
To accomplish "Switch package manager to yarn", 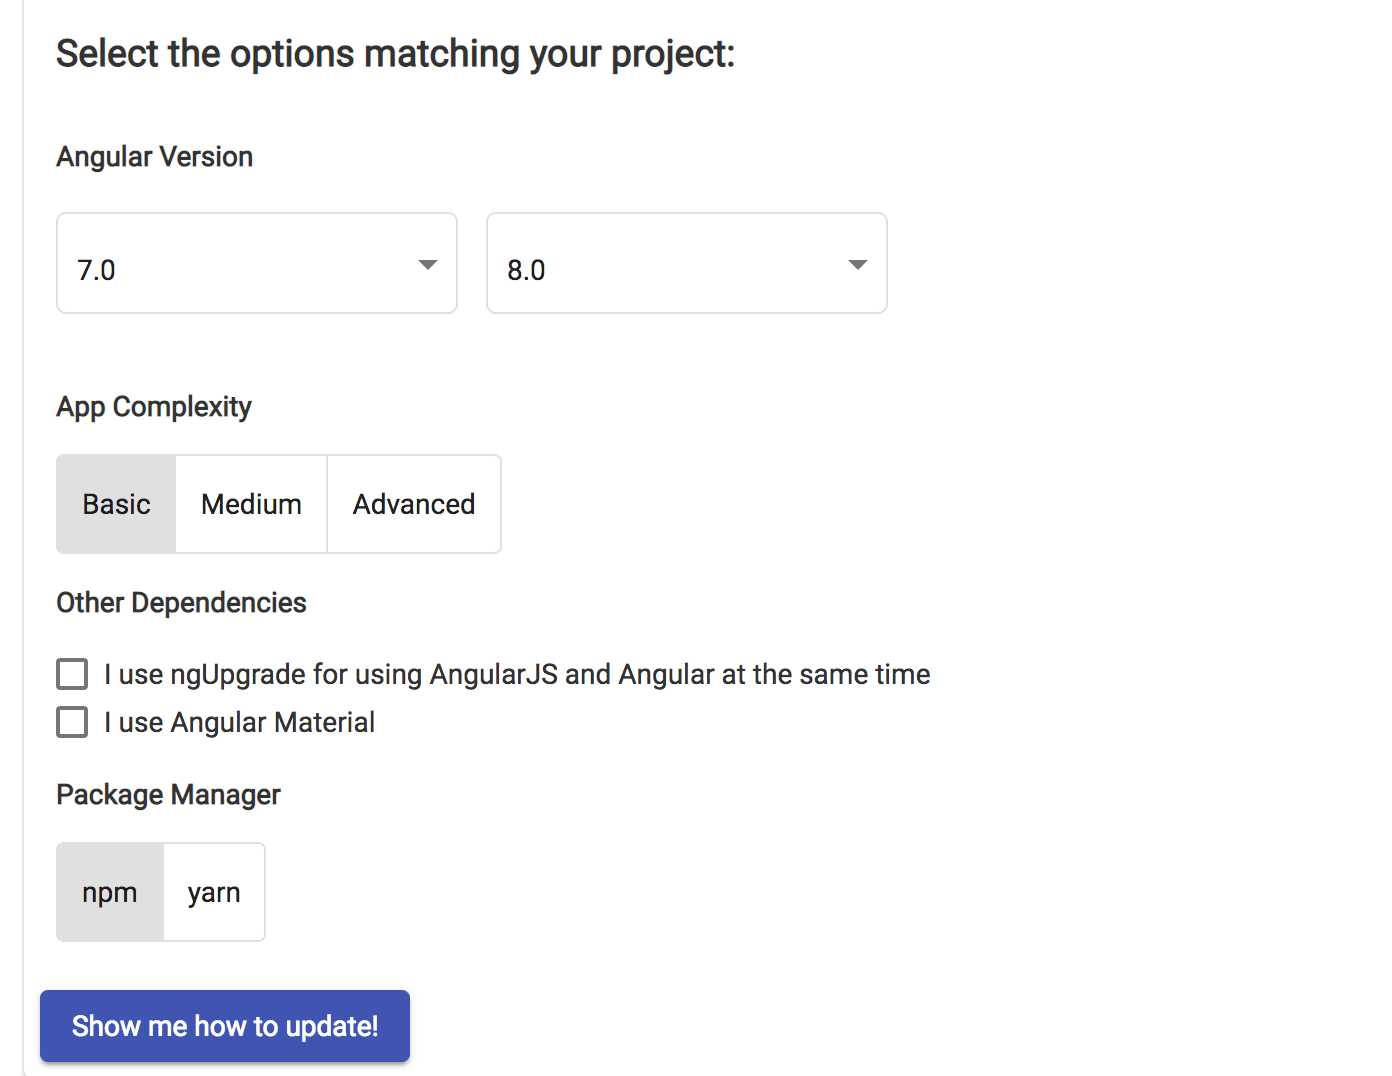I will click(x=214, y=891).
